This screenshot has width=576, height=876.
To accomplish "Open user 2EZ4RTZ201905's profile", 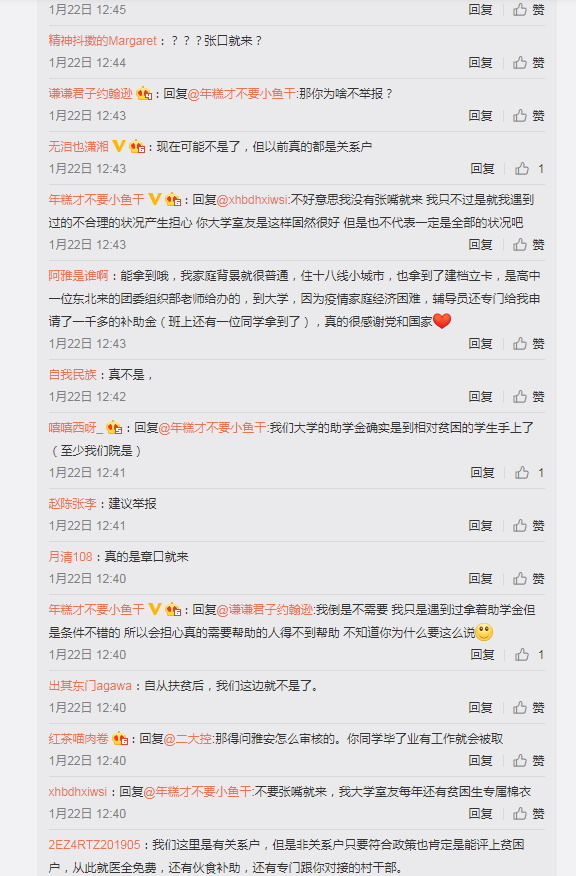I will tap(94, 845).
